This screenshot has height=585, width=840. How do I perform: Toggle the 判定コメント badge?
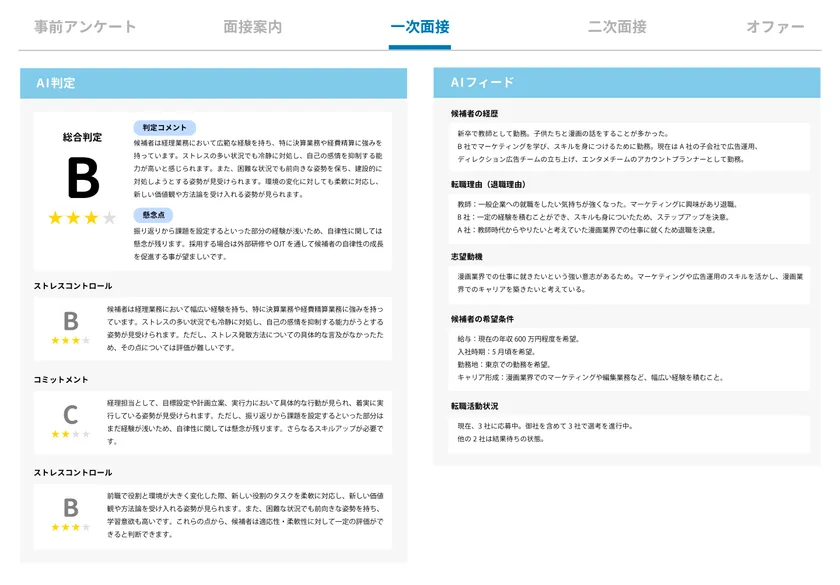point(163,127)
